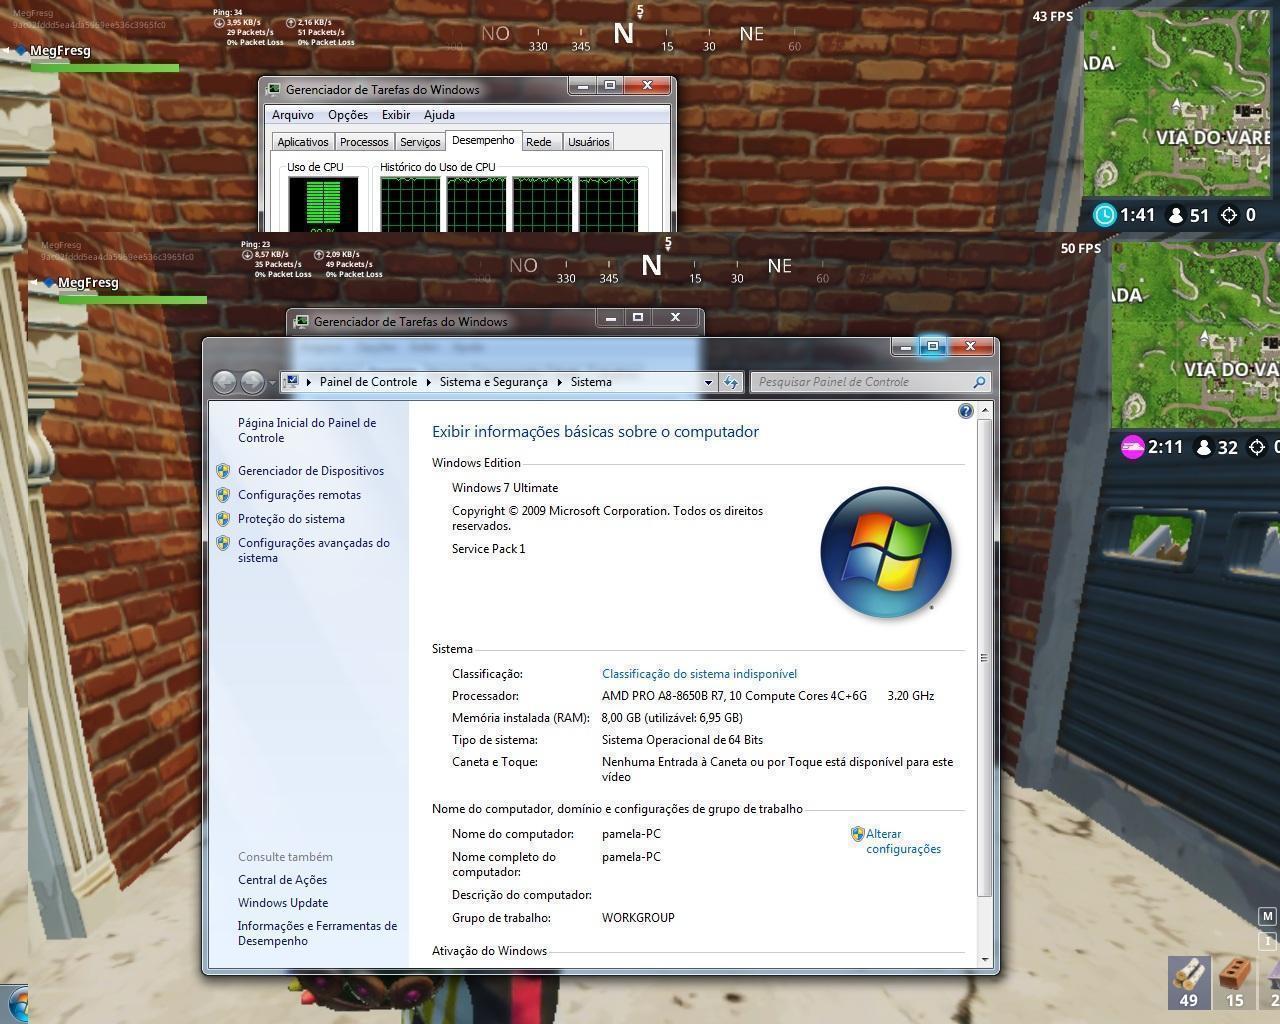The width and height of the screenshot is (1280, 1024).
Task: Click shield icon next to Configurações remotas
Action: click(223, 495)
